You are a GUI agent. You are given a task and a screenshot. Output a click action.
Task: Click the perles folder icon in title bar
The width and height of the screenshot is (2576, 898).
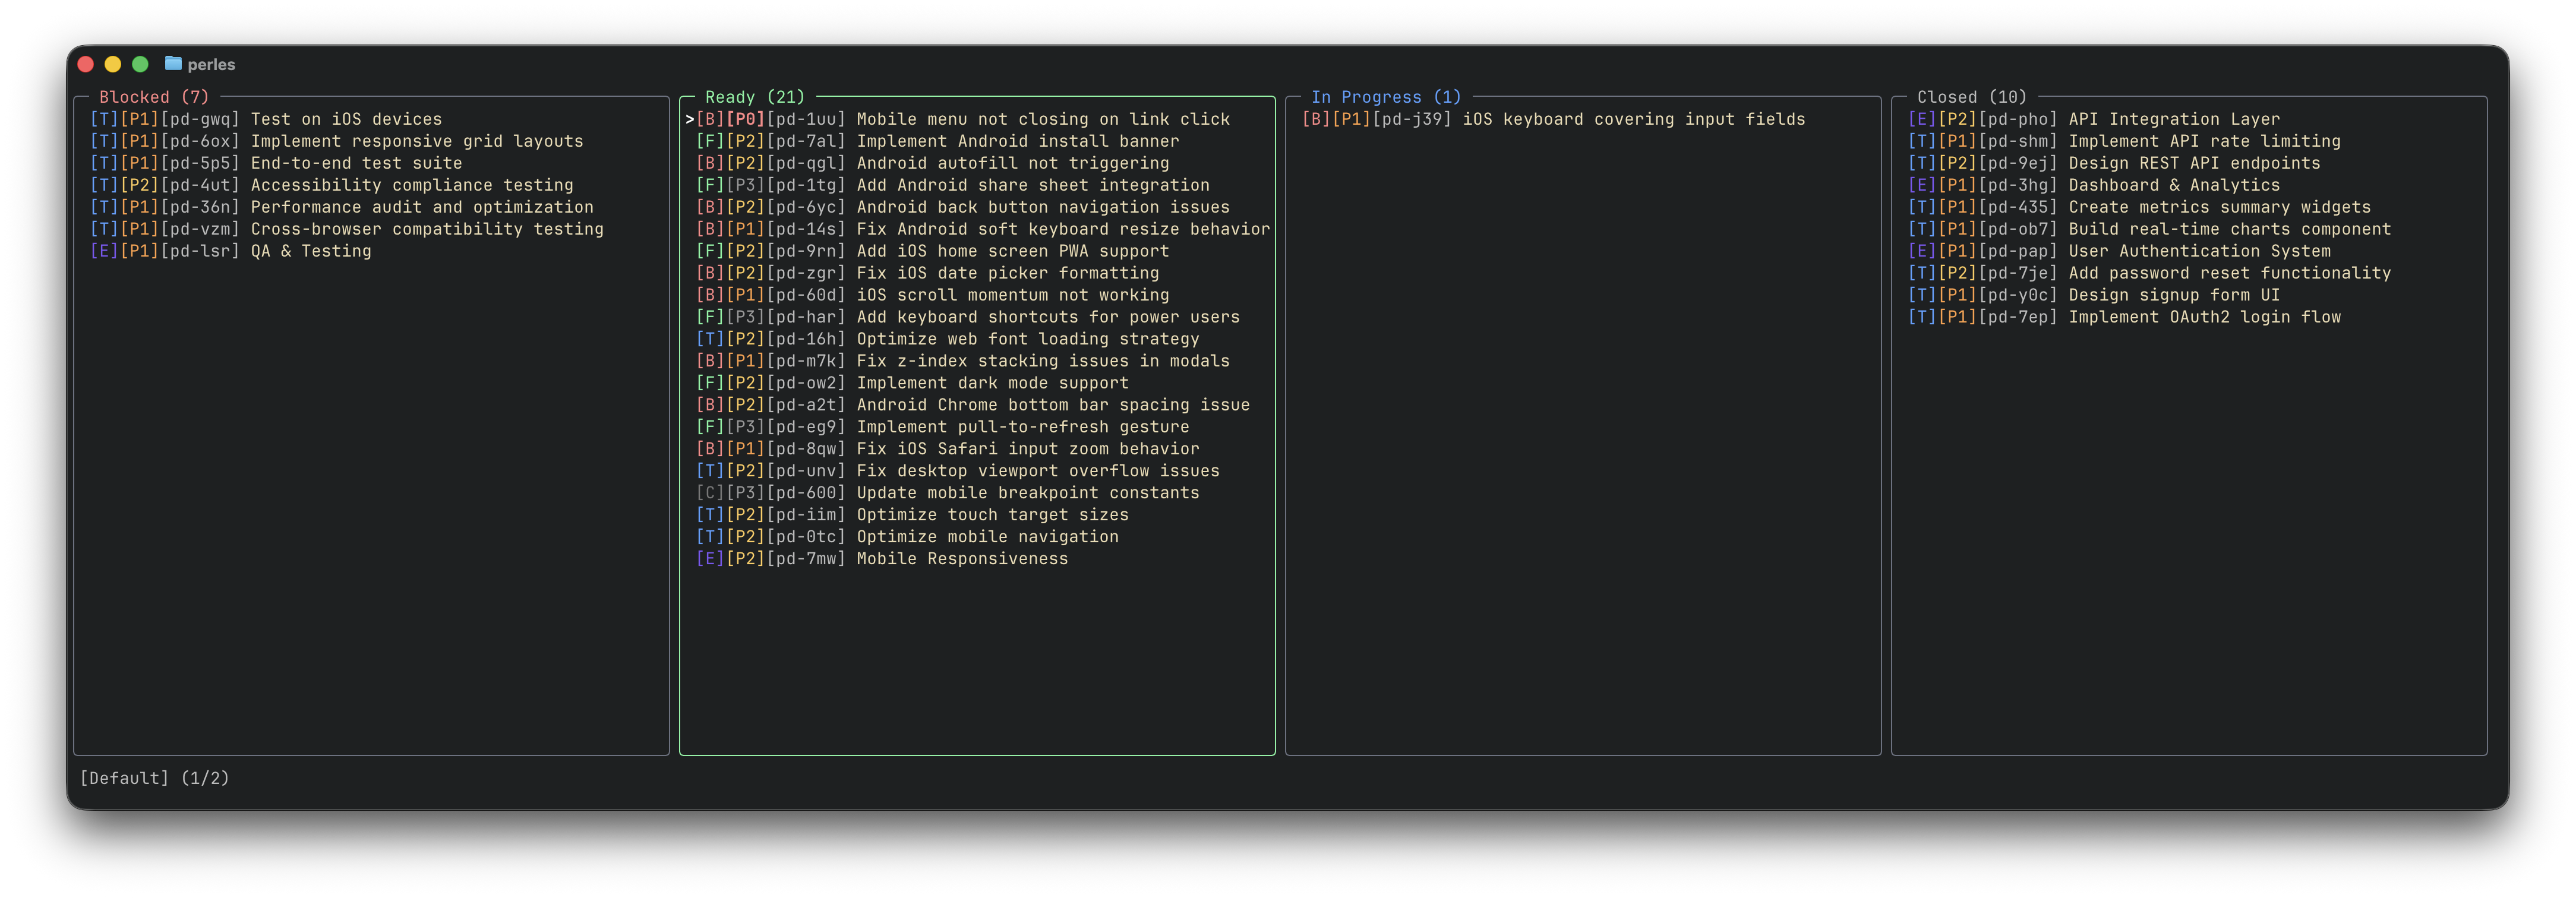(x=173, y=64)
